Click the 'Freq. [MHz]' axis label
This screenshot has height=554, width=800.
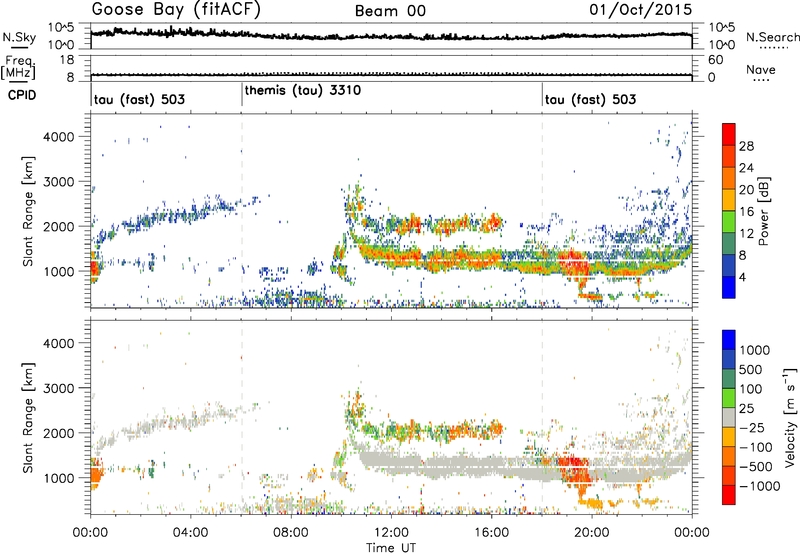pyautogui.click(x=19, y=68)
